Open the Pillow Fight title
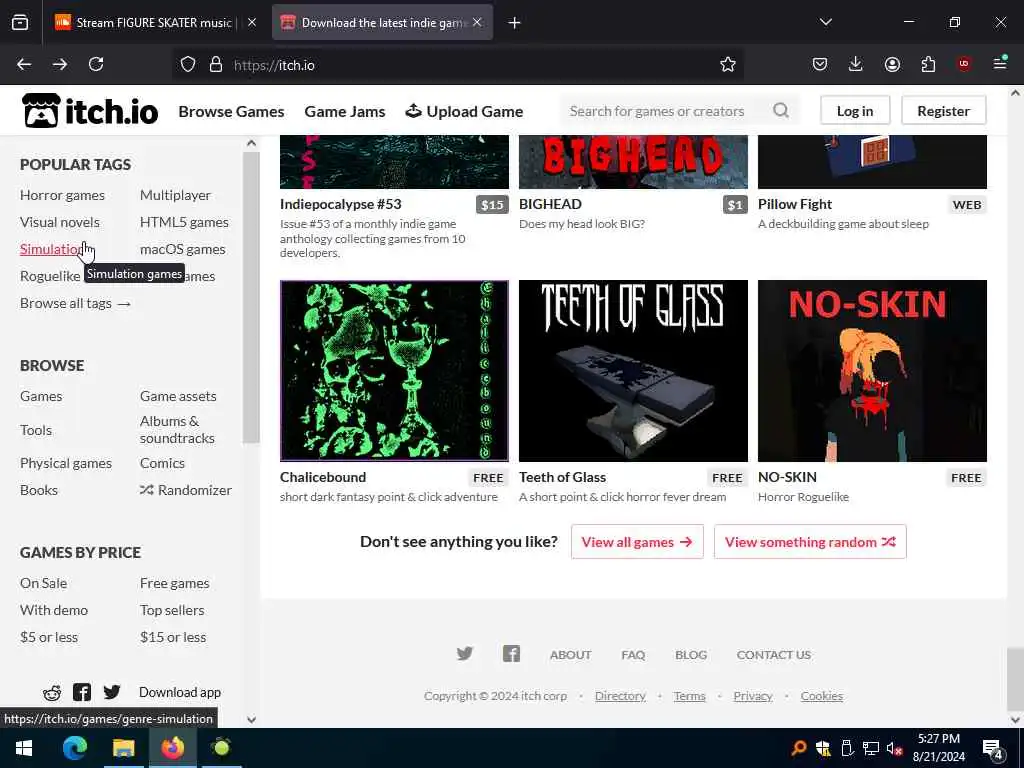 point(795,204)
